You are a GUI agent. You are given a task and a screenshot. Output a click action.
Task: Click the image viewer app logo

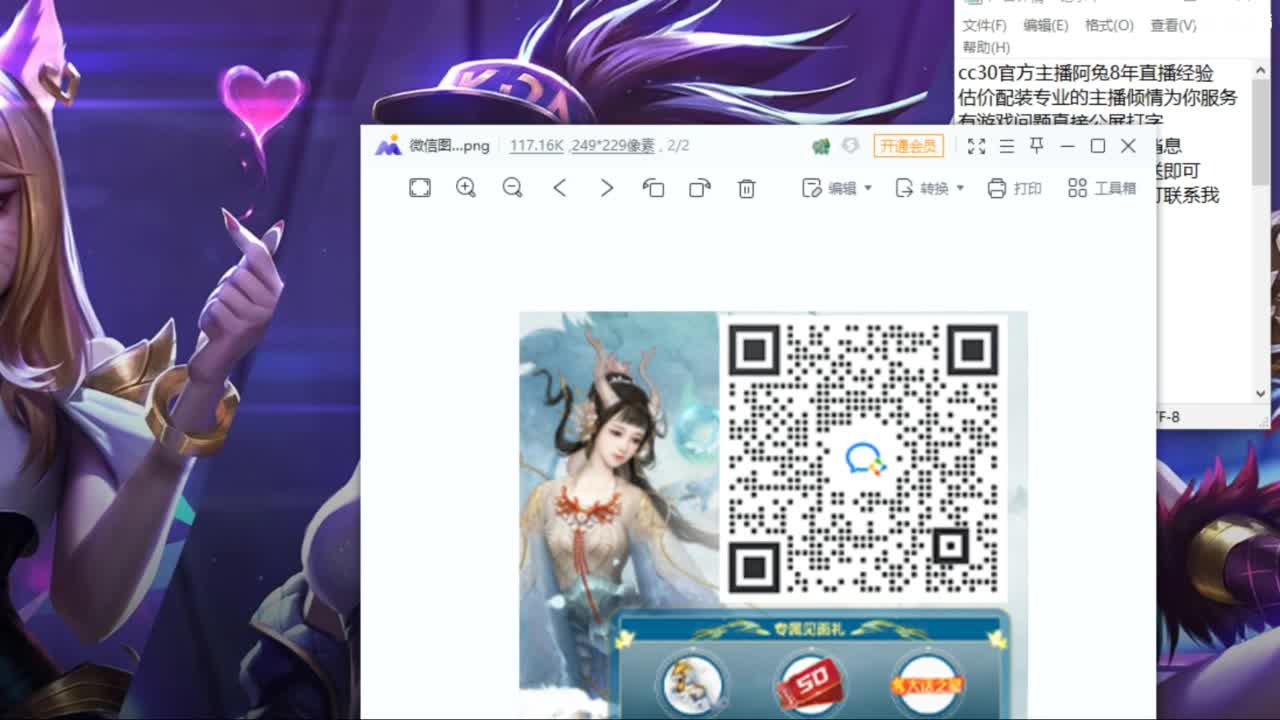point(388,146)
